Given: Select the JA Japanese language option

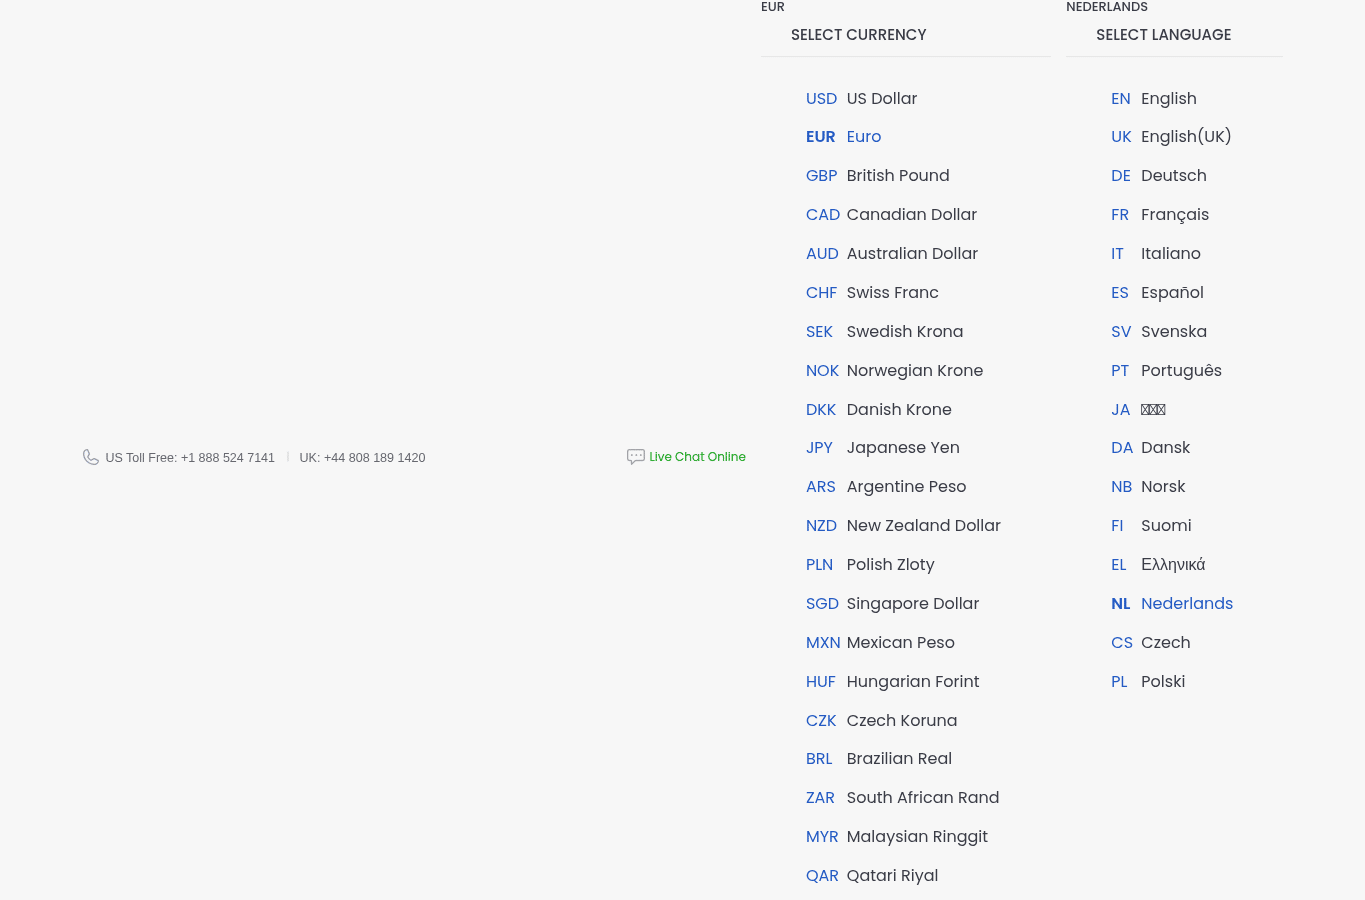Looking at the screenshot, I should pos(1139,410).
